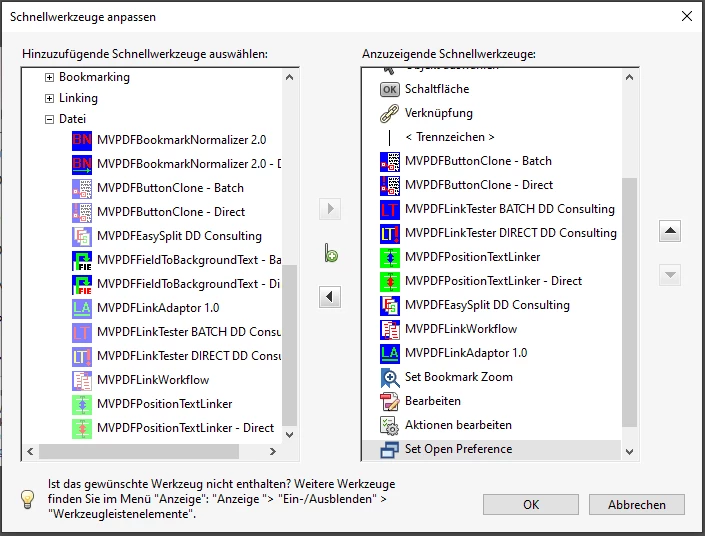
Task: Close the Schnellwerkzeuge anpassen dialog
Action: 687,17
